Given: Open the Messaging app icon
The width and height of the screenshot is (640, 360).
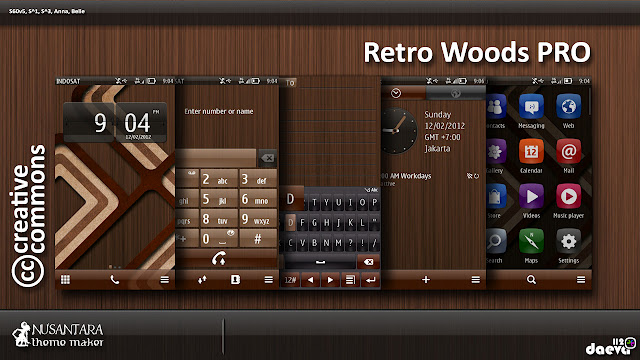Looking at the screenshot, I should coord(531,107).
